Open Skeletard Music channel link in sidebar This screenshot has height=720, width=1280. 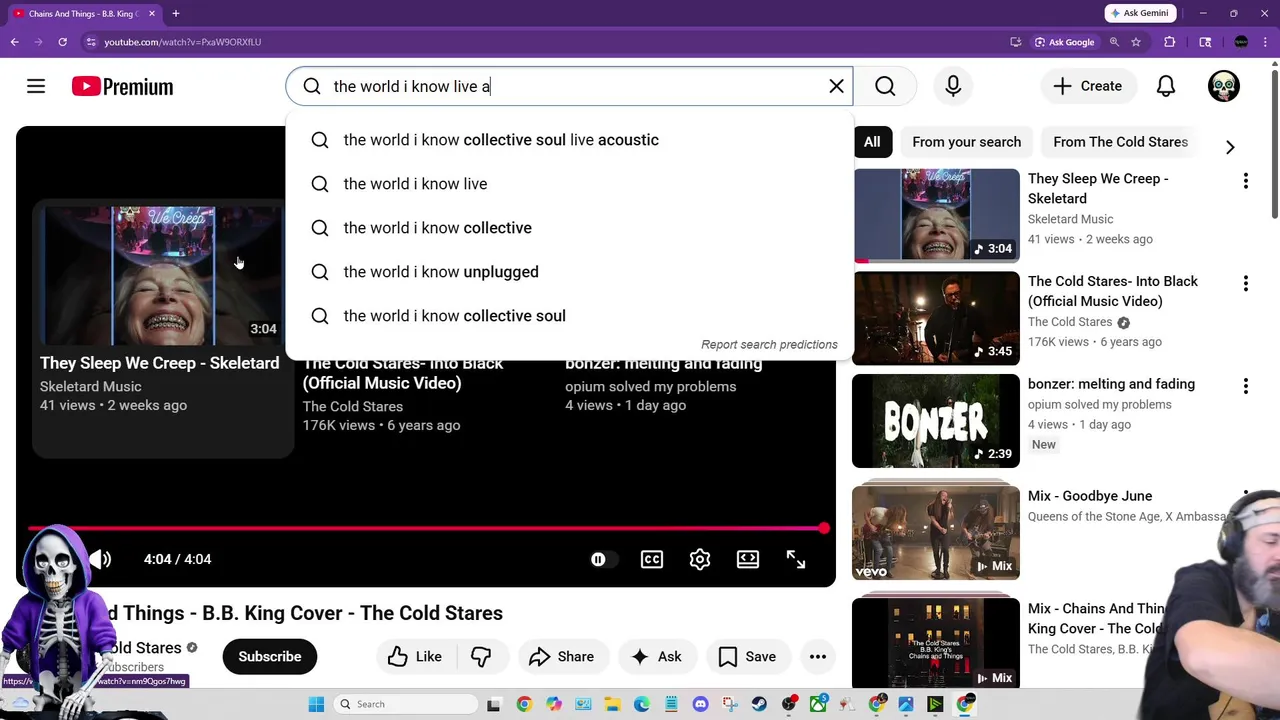point(1070,219)
